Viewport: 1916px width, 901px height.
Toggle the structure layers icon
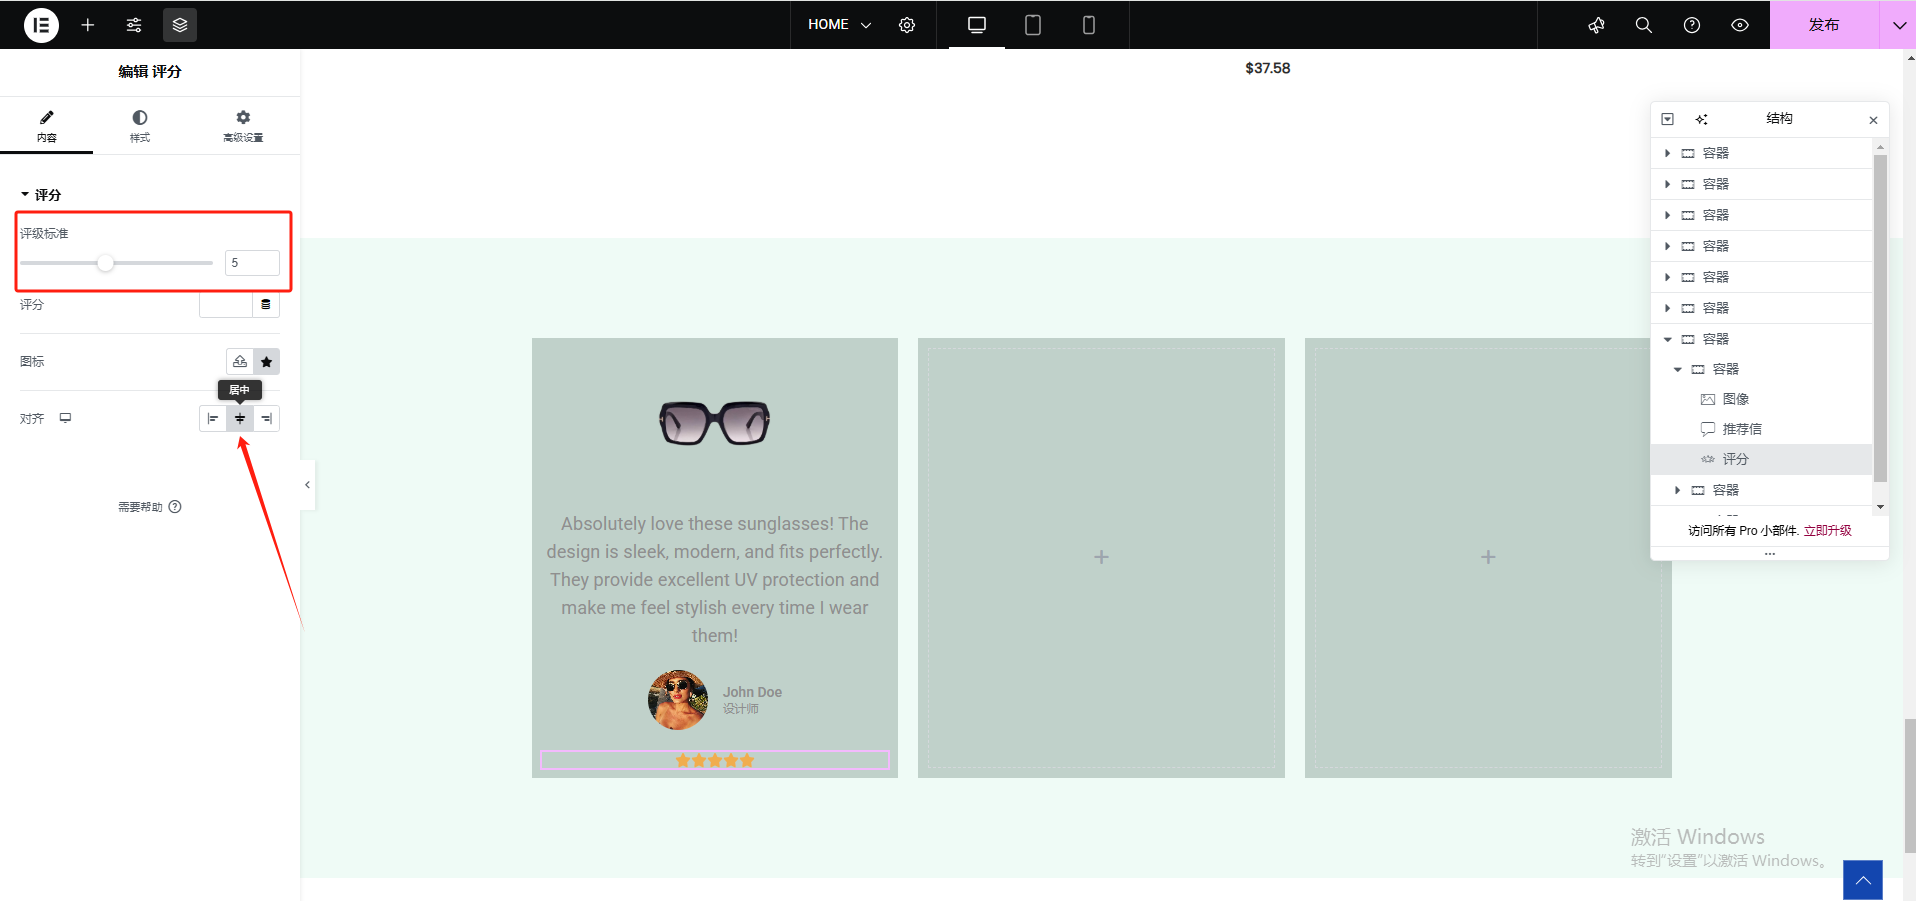pos(180,25)
